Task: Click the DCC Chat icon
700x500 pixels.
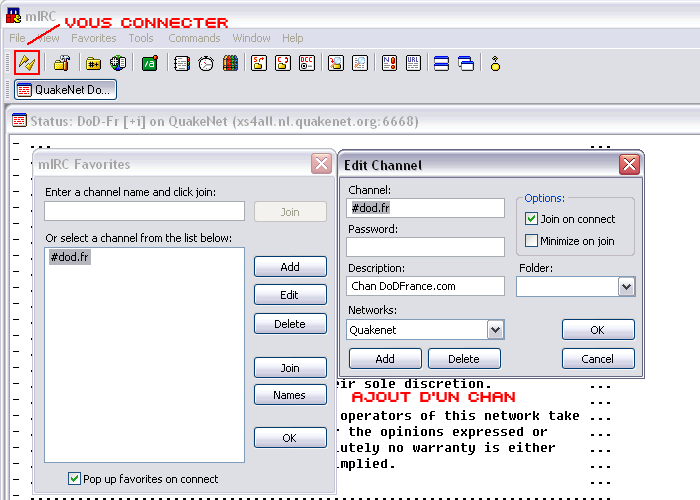Action: point(283,63)
